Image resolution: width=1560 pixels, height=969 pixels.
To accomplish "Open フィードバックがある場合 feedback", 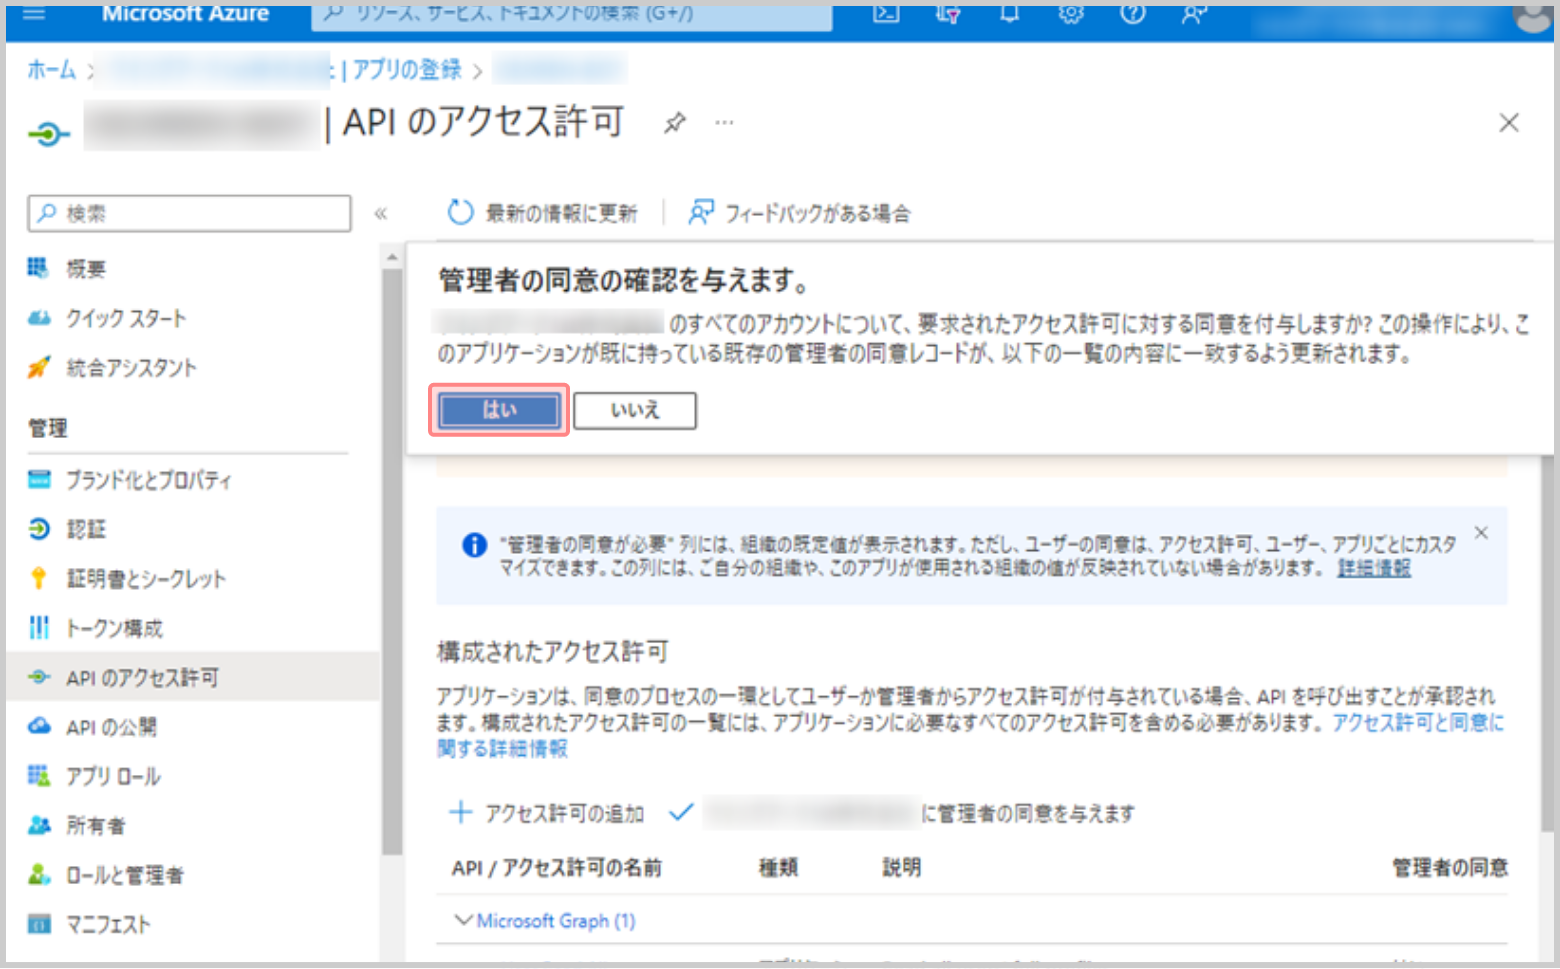I will point(800,213).
